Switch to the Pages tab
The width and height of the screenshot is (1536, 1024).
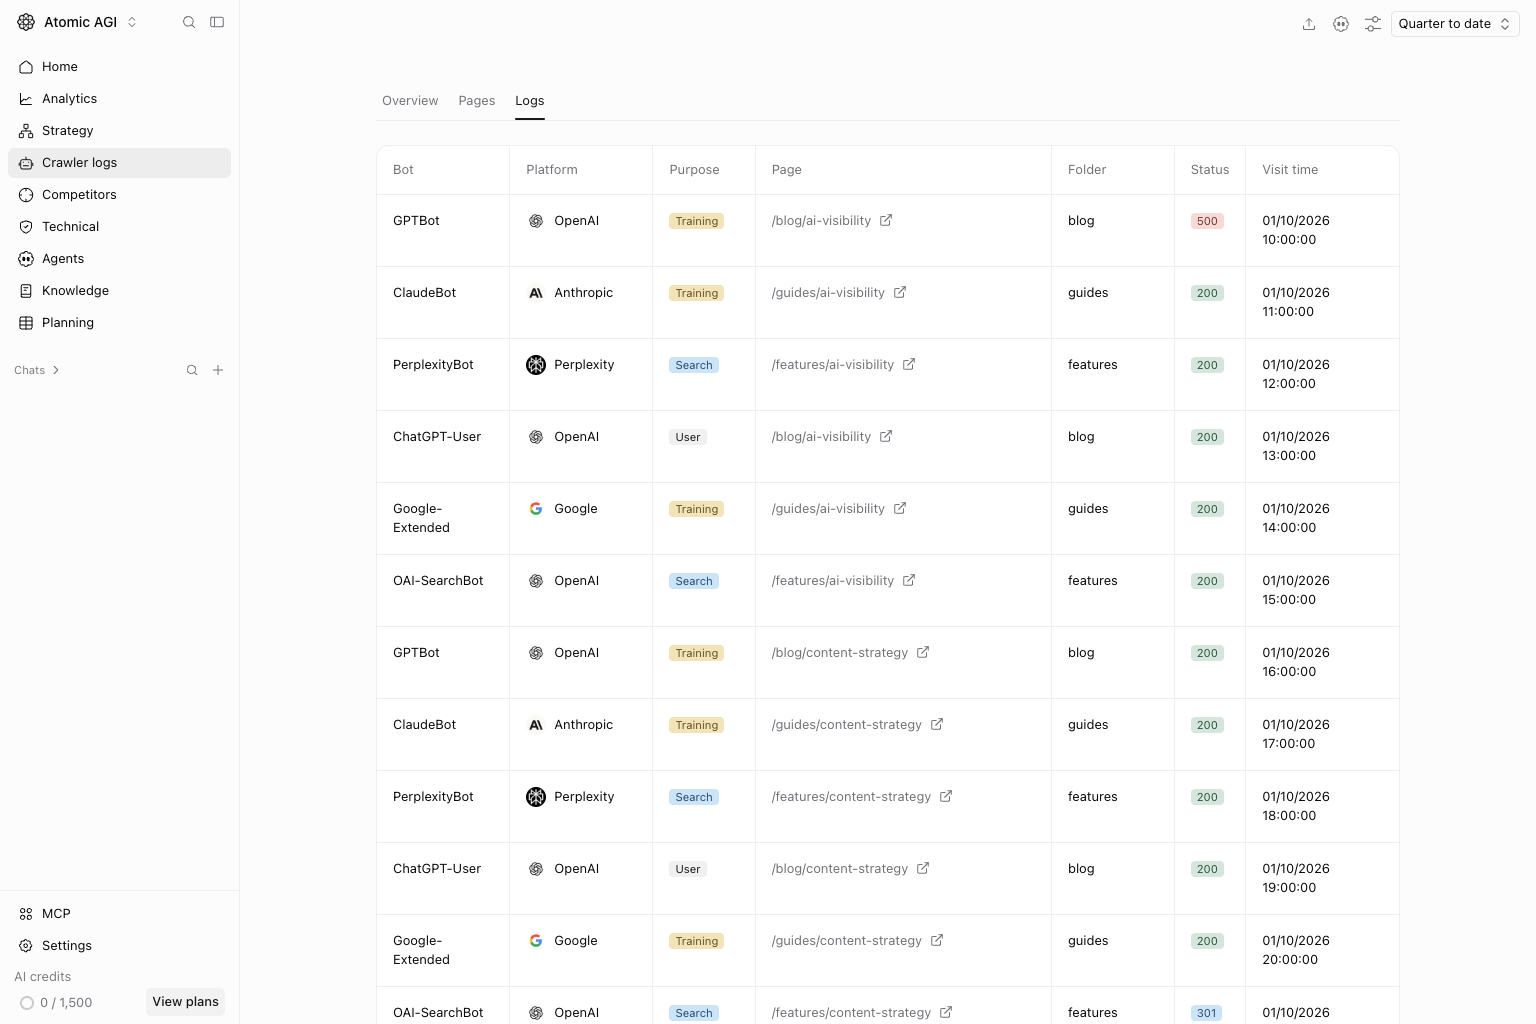pos(477,101)
